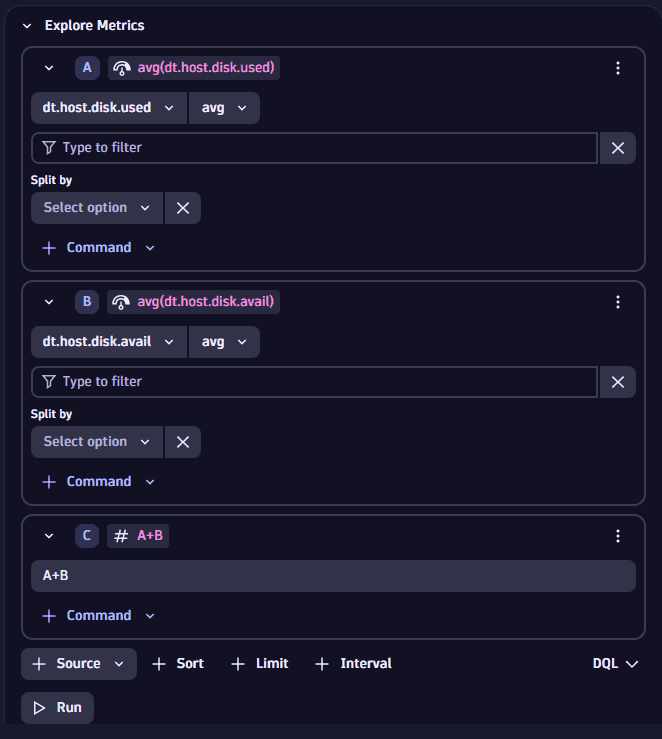Run the metrics query

(x=57, y=707)
